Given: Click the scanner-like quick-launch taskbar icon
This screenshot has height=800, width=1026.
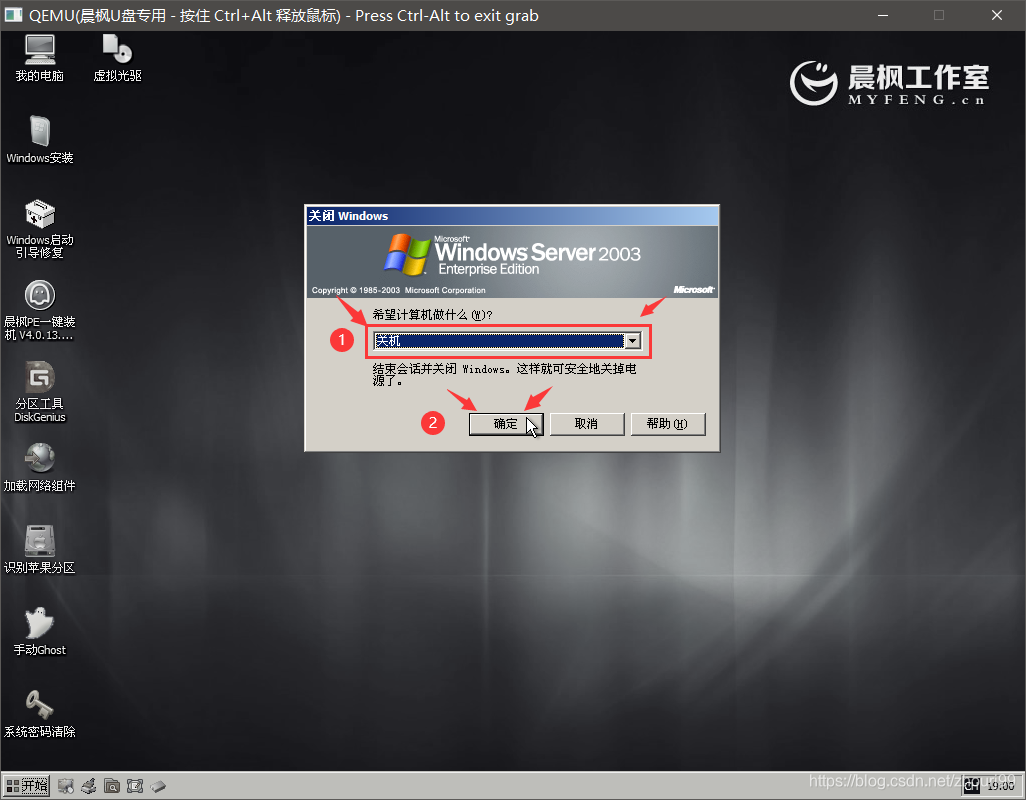Looking at the screenshot, I should (89, 786).
